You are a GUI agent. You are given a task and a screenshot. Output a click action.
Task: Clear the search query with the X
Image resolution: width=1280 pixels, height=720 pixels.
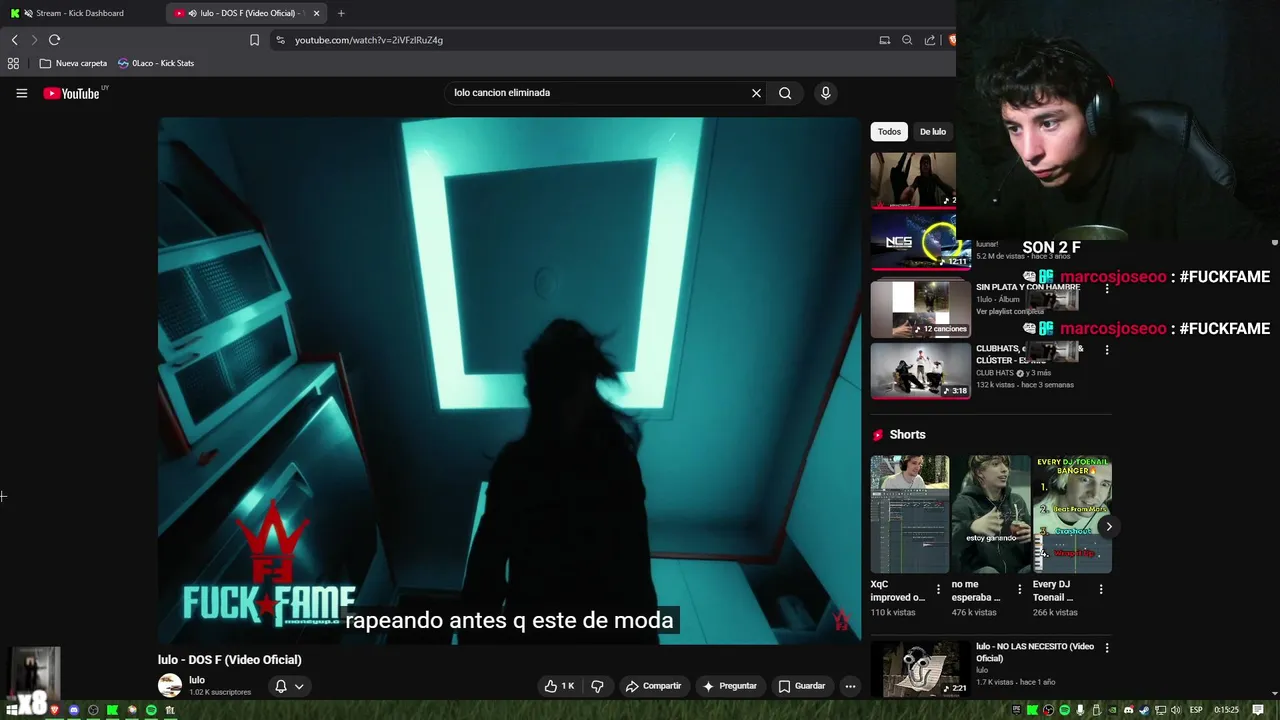tap(756, 93)
